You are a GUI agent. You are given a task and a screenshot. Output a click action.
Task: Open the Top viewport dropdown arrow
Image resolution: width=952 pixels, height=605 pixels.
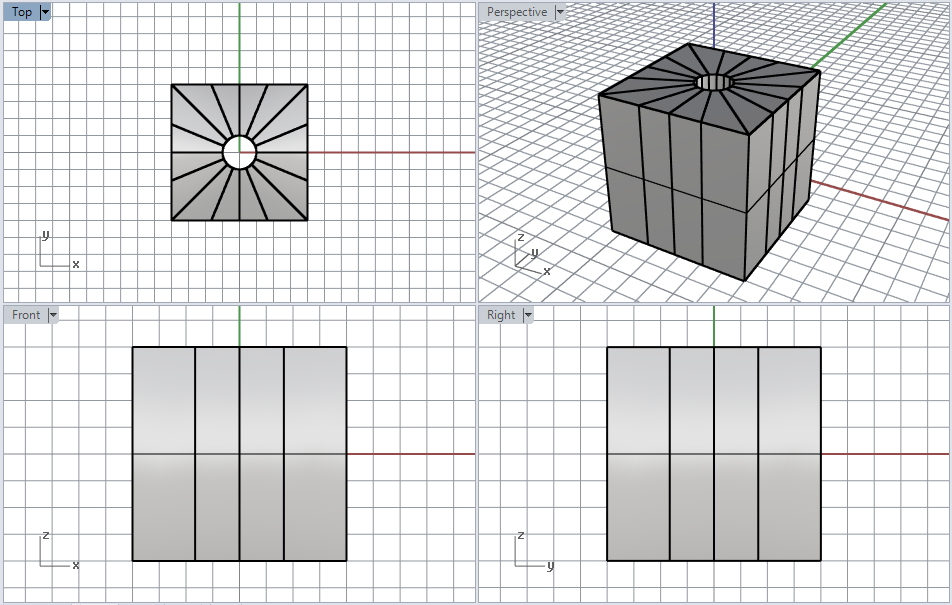(46, 12)
